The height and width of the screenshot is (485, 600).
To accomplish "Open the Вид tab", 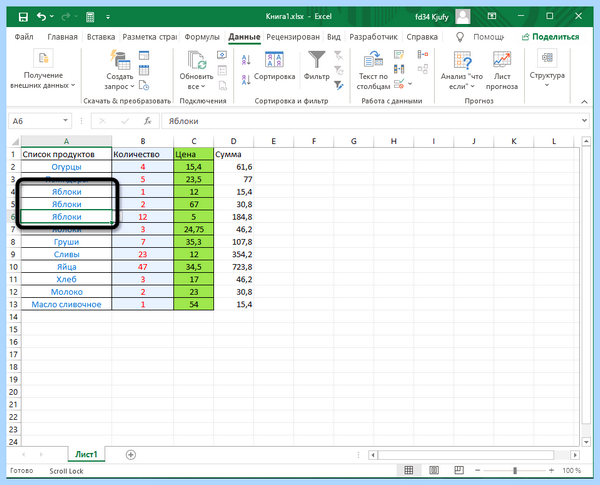I will [x=334, y=37].
